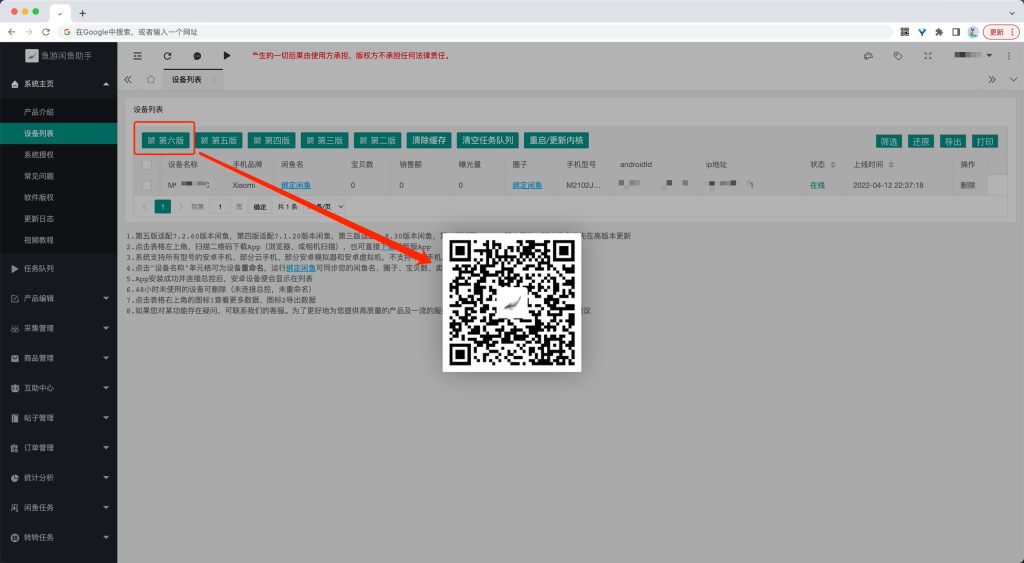Click the chat bubble icon in the toolbar

197,56
